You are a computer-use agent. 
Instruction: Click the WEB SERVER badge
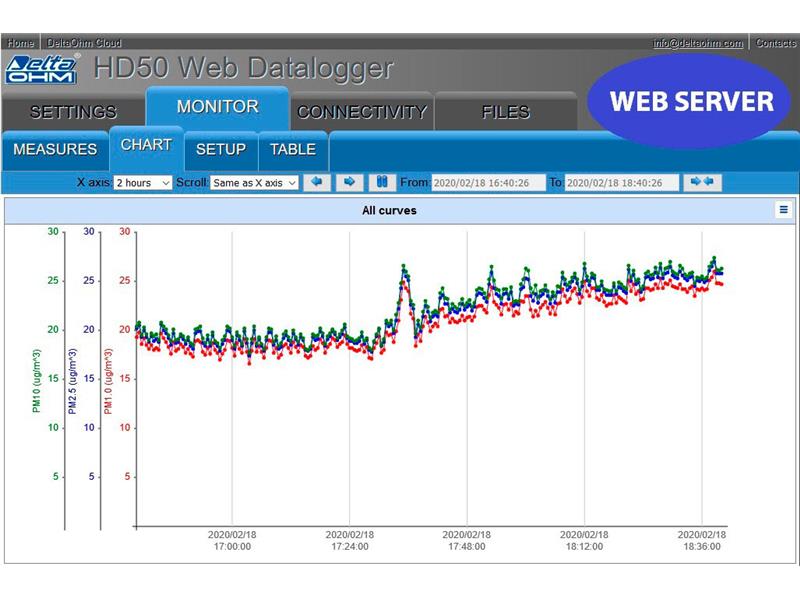pos(691,101)
